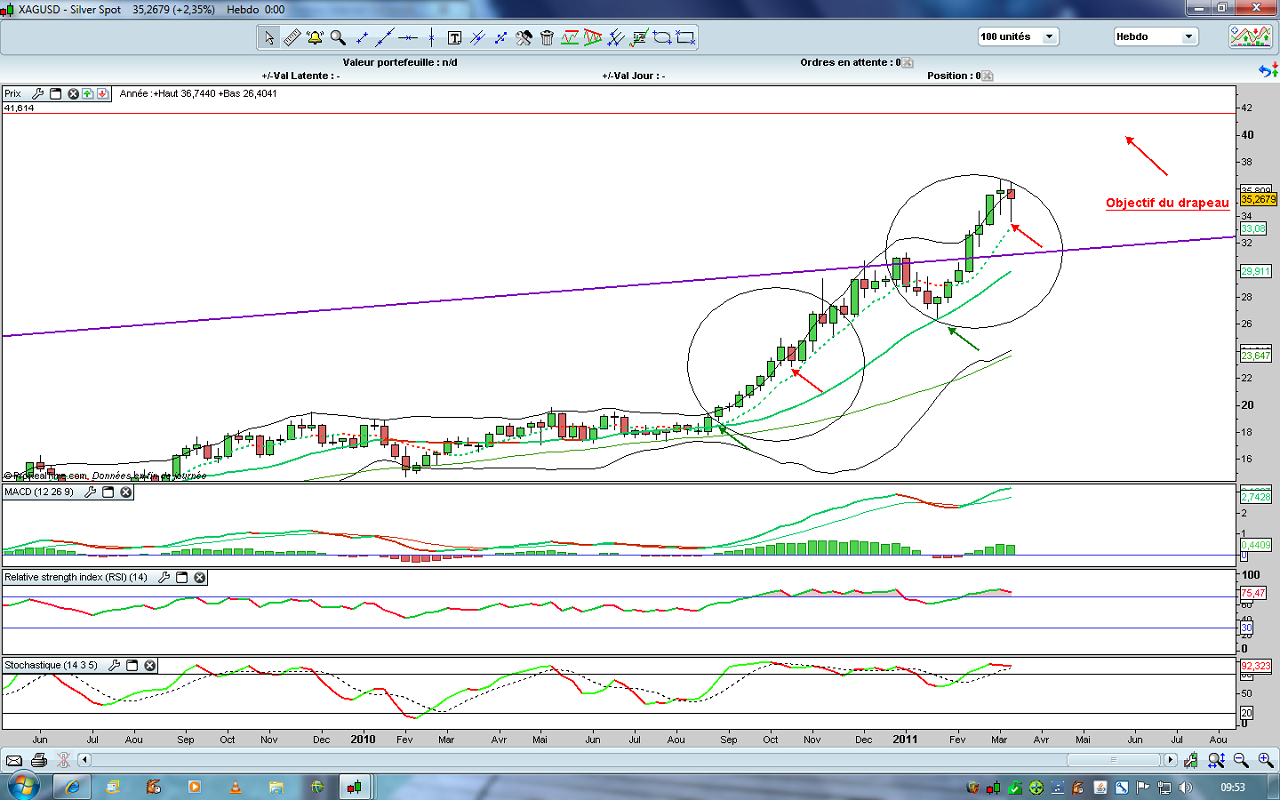Click the print icon at bottom left

coord(37,760)
